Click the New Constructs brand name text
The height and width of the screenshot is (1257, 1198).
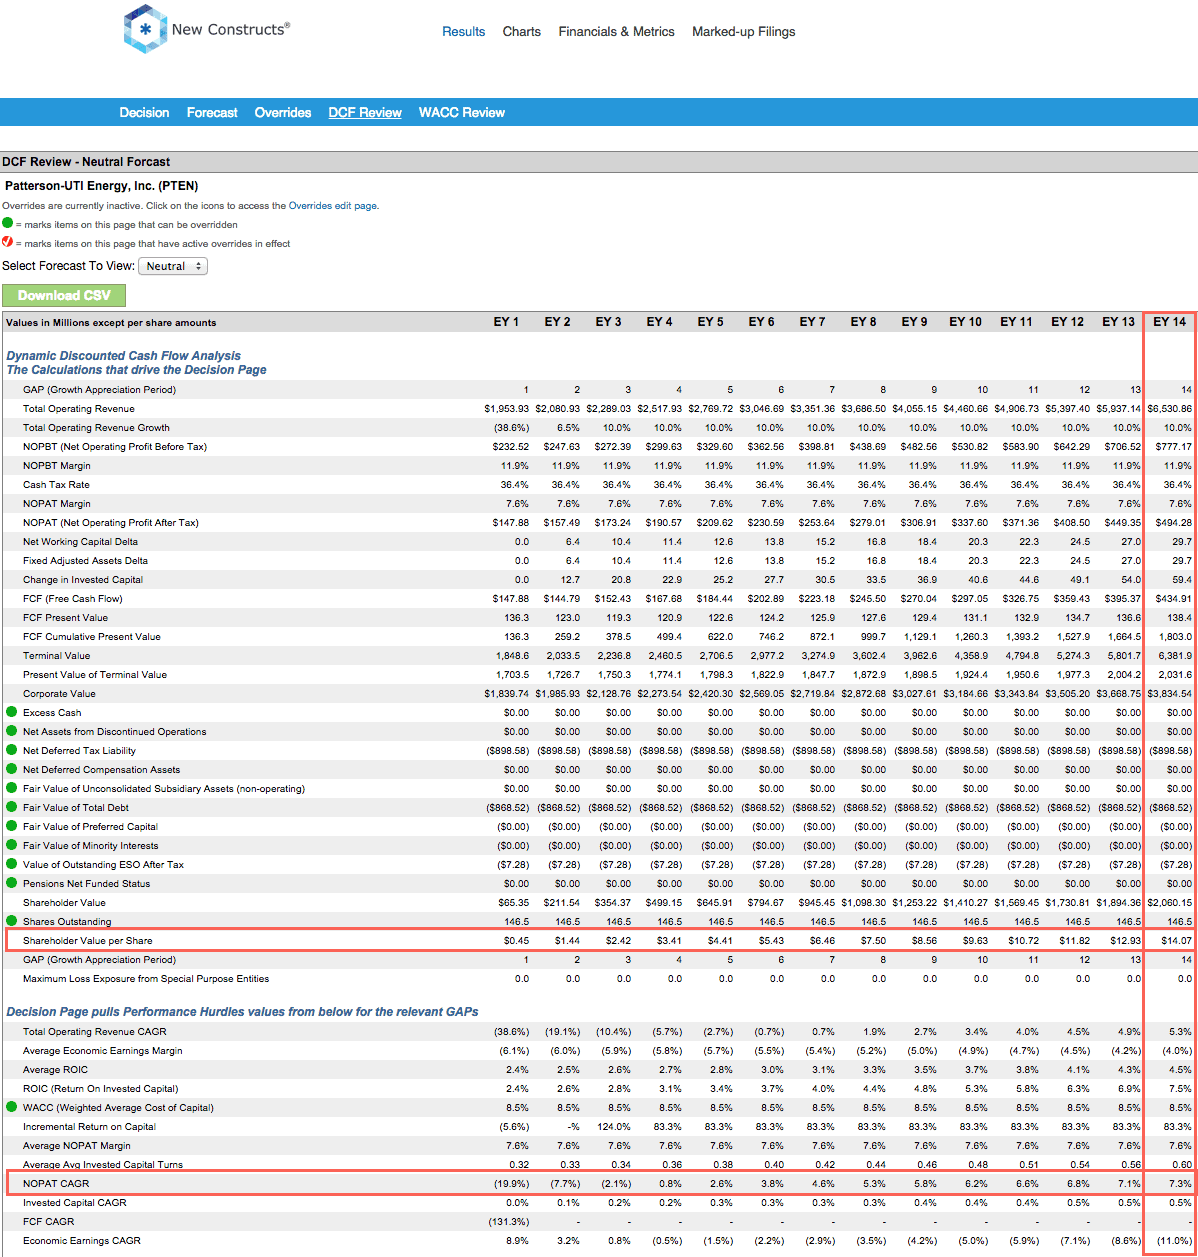click(x=230, y=30)
